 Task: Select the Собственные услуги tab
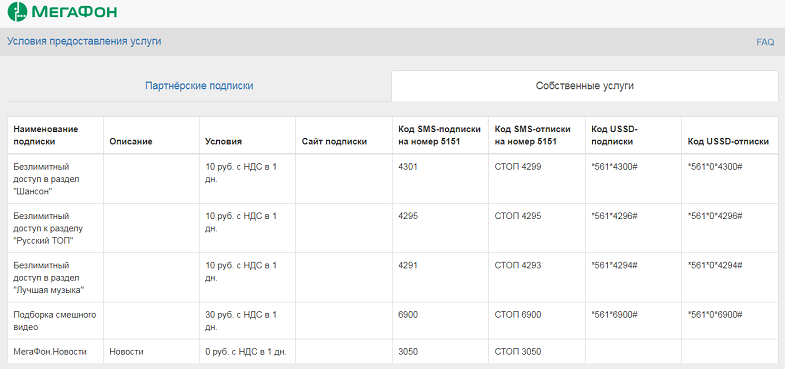point(585,86)
